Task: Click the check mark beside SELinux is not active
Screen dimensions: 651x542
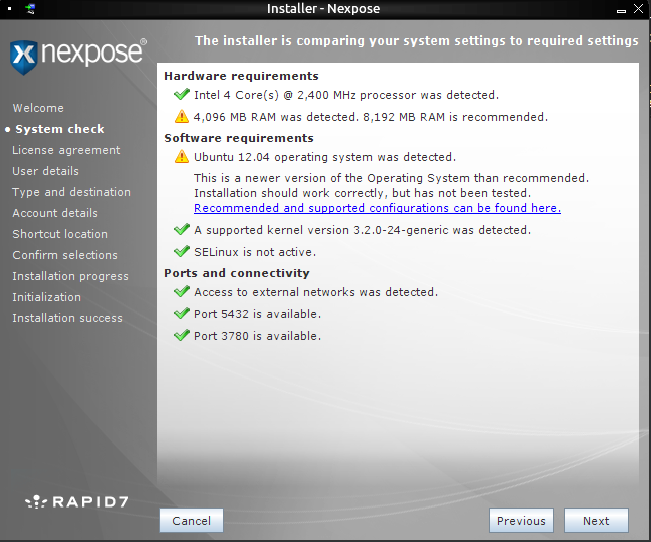Action: pyautogui.click(x=181, y=251)
